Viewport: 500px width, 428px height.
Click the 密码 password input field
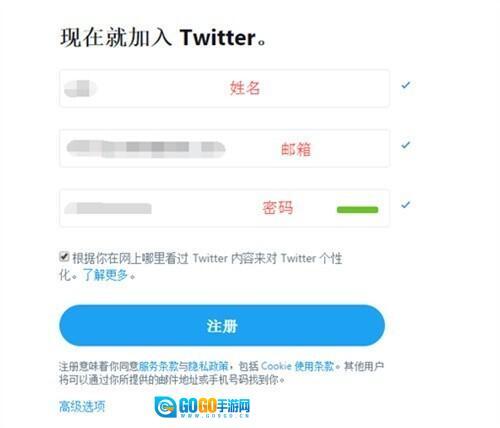(224, 208)
